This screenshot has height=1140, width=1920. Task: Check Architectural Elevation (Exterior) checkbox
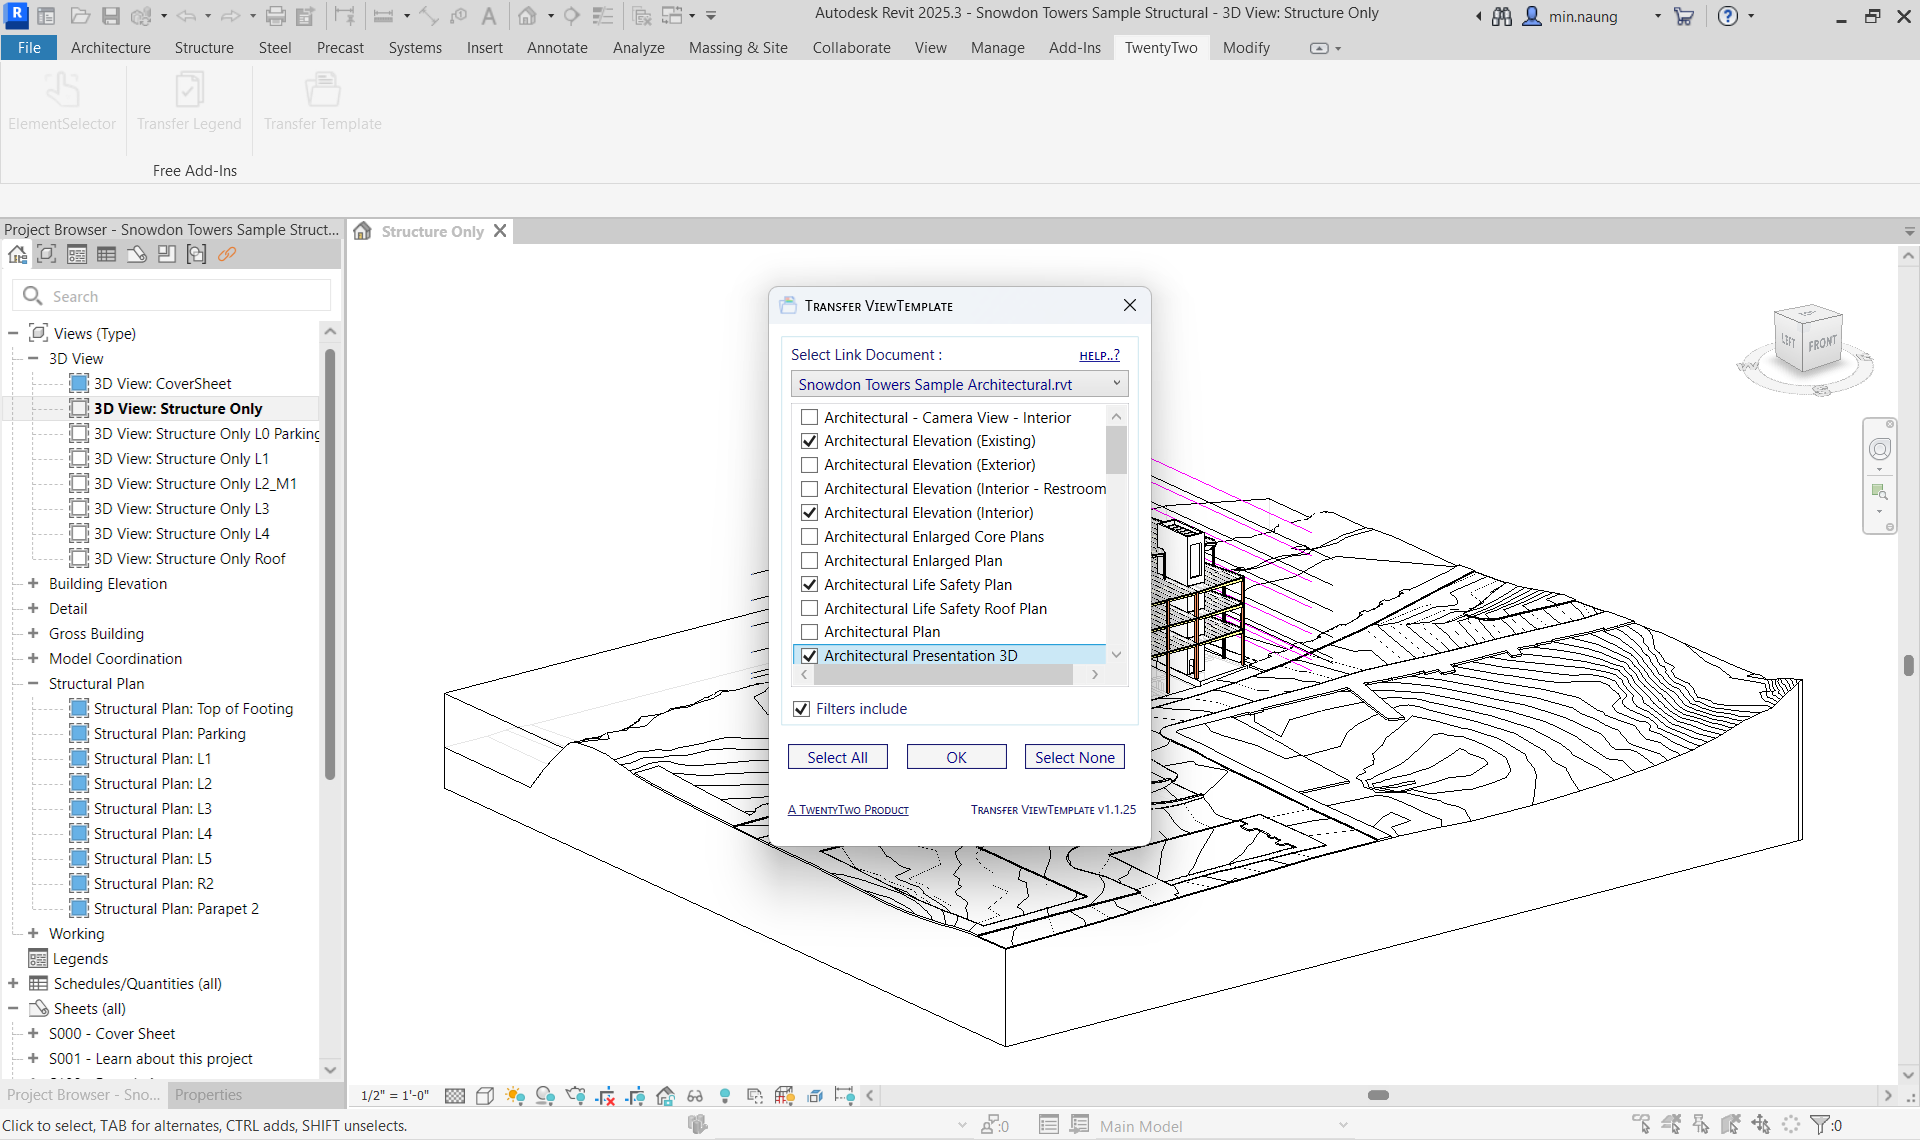point(810,465)
